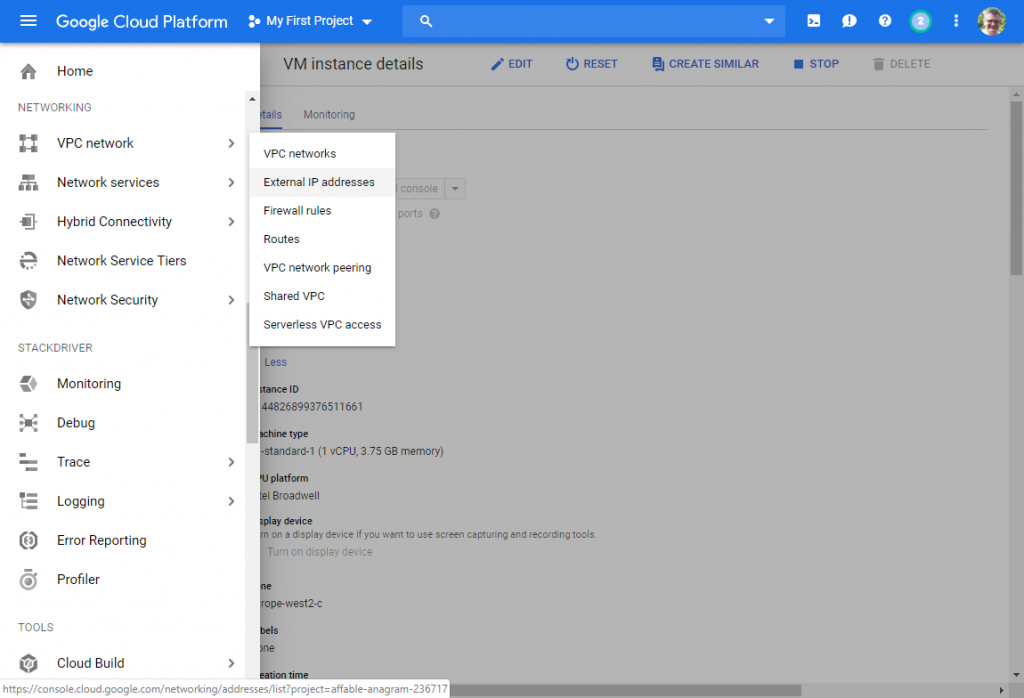Expand Logging submenu chevron
The width and height of the screenshot is (1024, 698).
(x=231, y=501)
